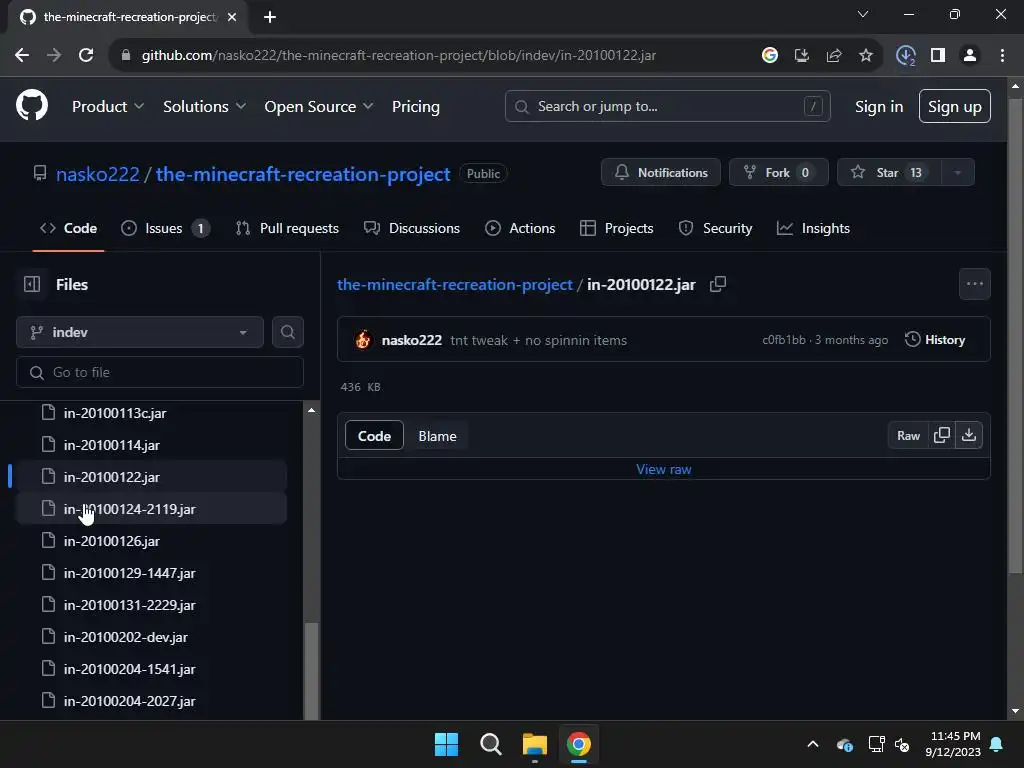The image size is (1024, 768).
Task: Click the GitHub logo home icon
Action: pyautogui.click(x=31, y=106)
